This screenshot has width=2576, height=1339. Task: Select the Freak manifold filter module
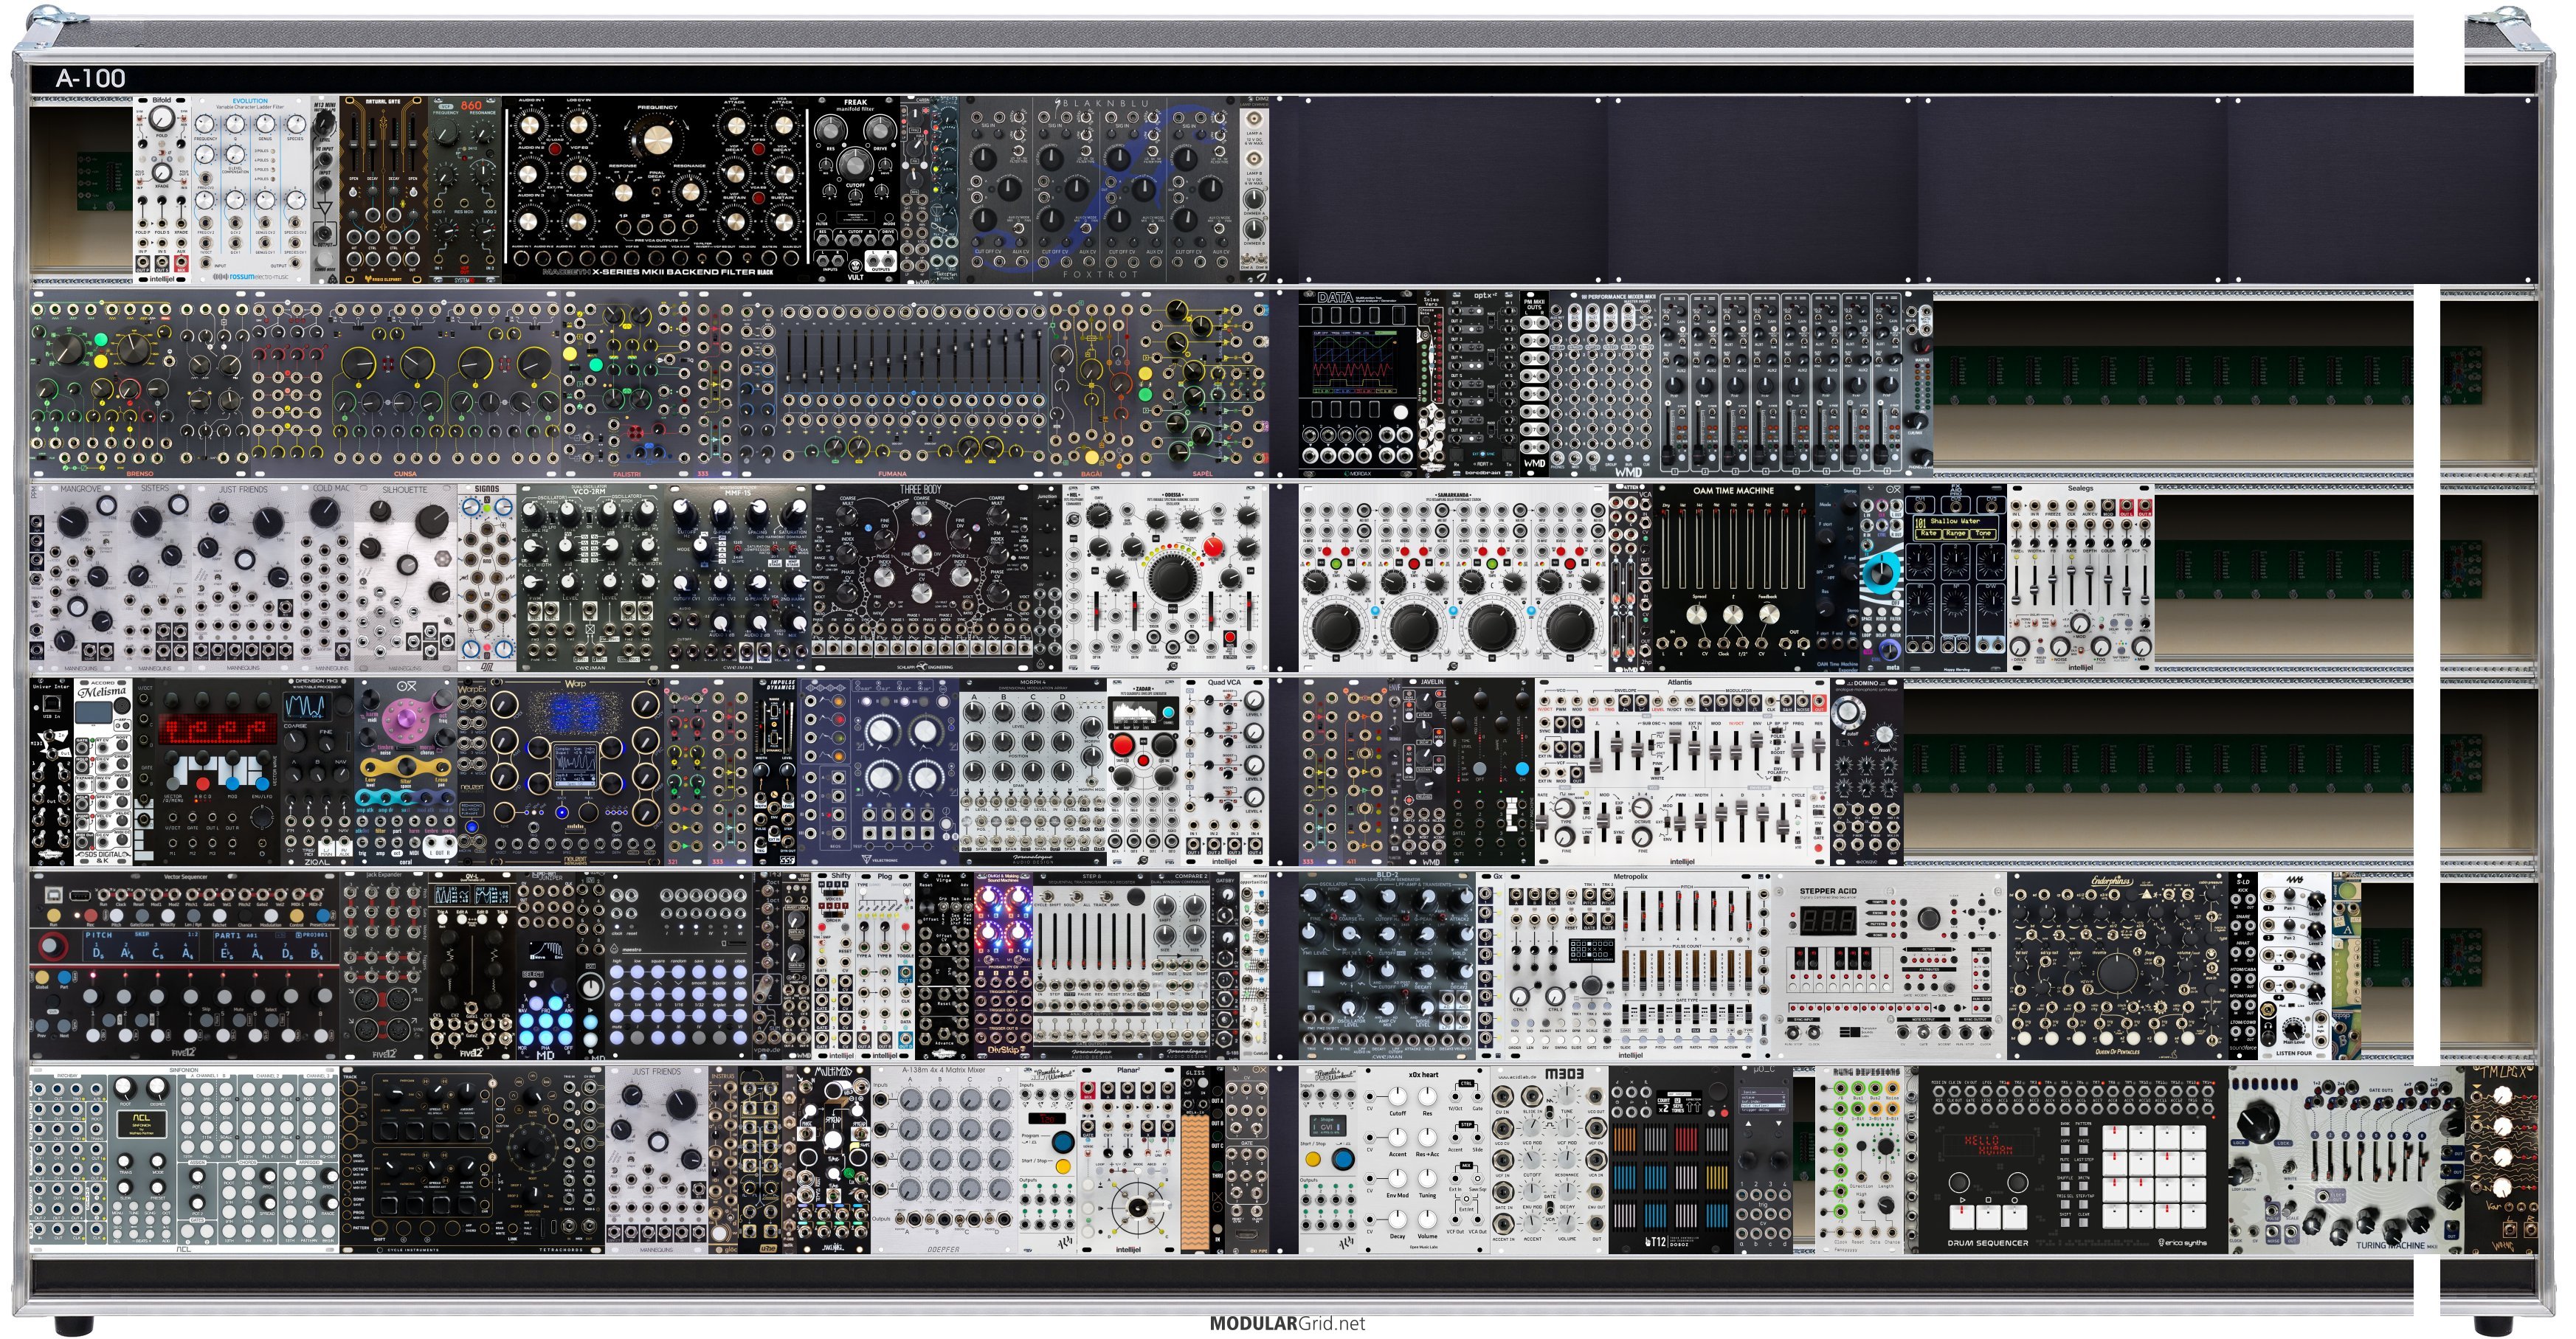855,189
